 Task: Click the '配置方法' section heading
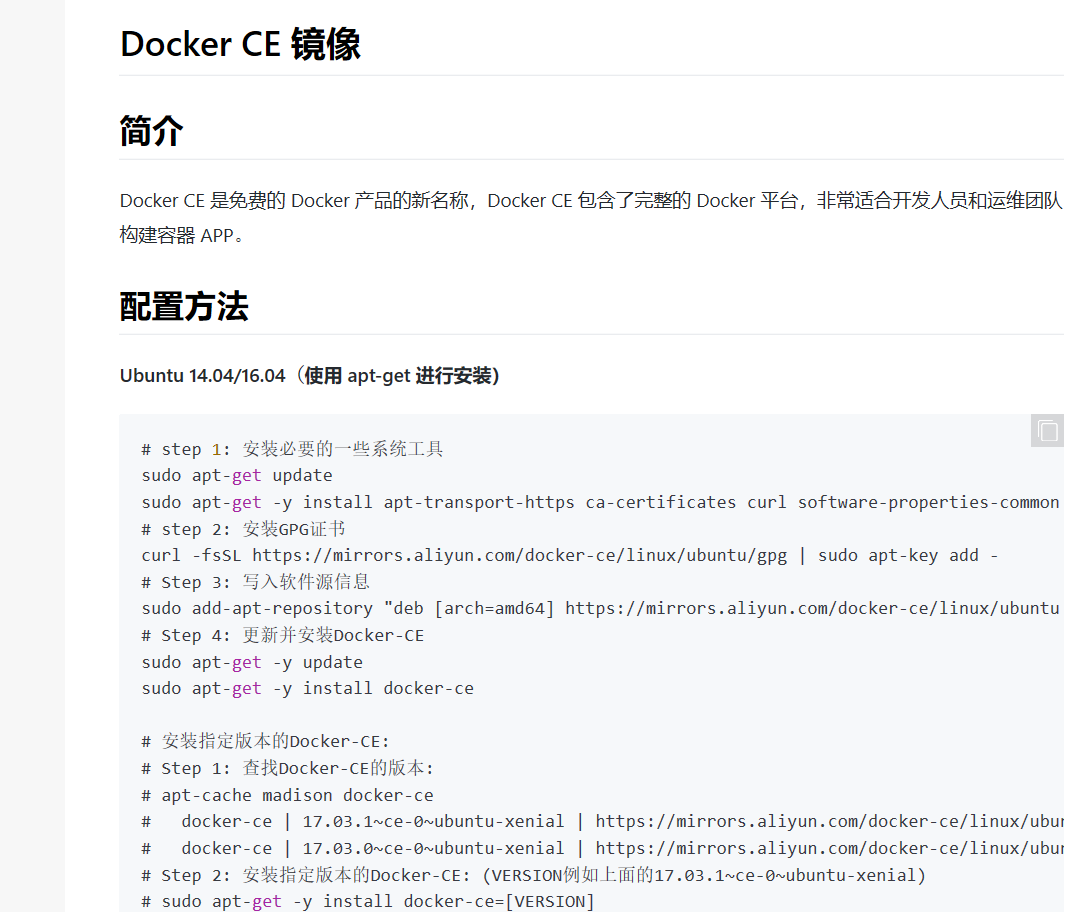point(184,306)
